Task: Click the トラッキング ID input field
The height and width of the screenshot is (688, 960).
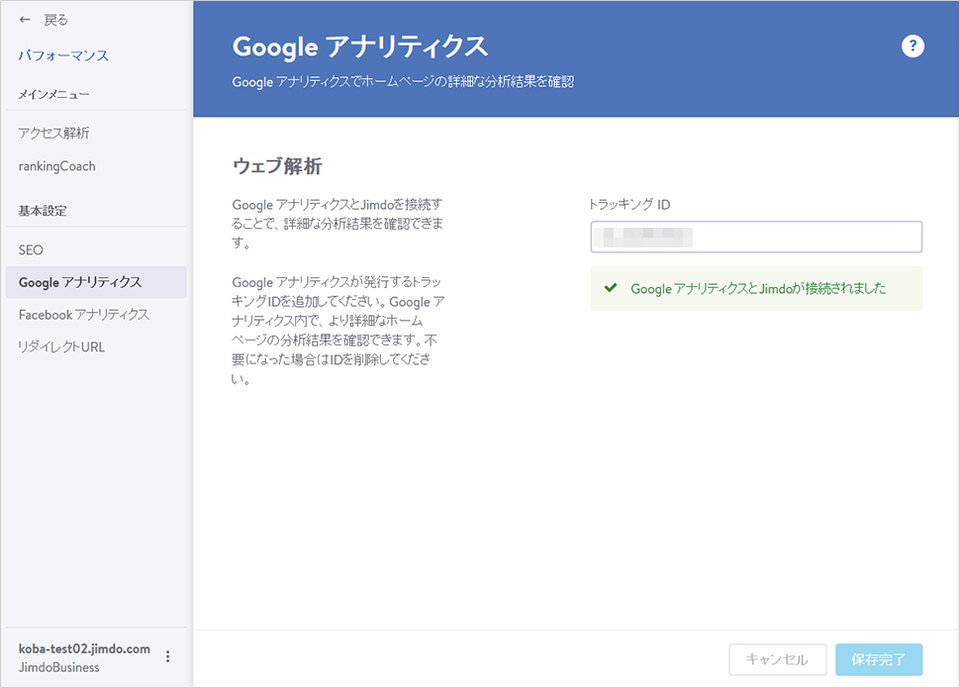Action: tap(756, 237)
